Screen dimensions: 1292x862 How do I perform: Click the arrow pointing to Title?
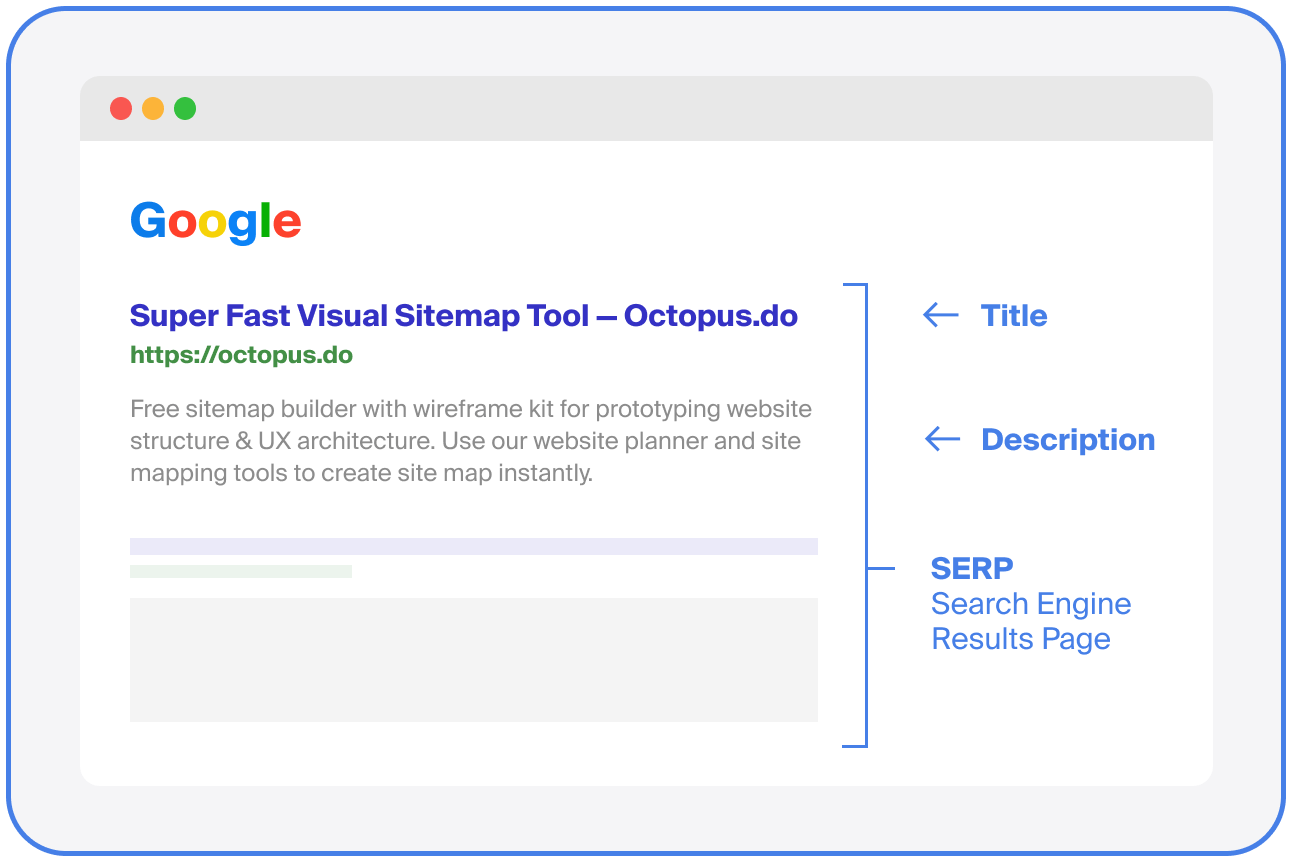tap(938, 315)
